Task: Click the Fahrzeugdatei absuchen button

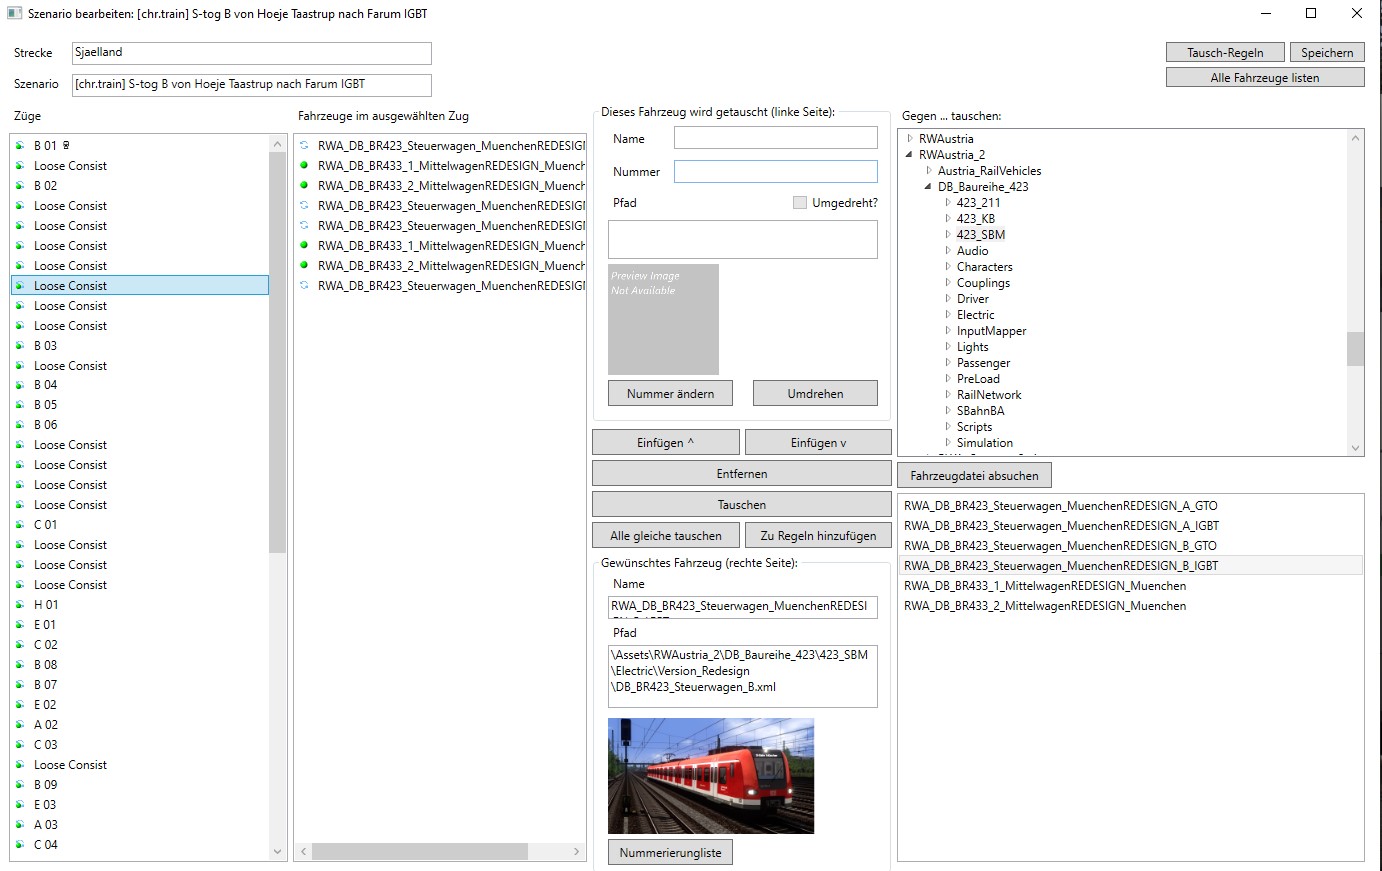Action: tap(974, 476)
